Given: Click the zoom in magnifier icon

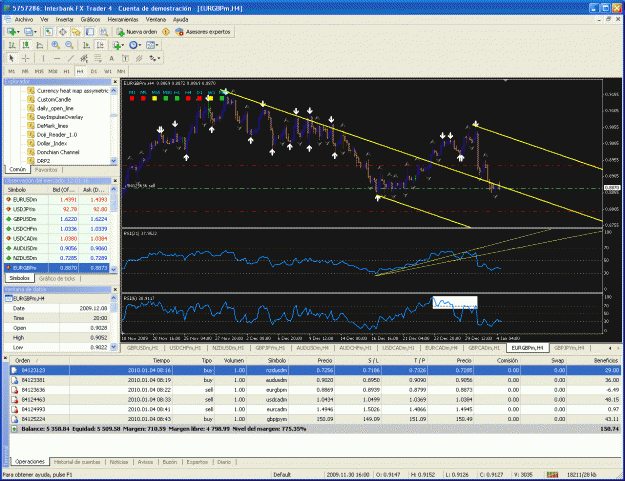Looking at the screenshot, I should 55,45.
